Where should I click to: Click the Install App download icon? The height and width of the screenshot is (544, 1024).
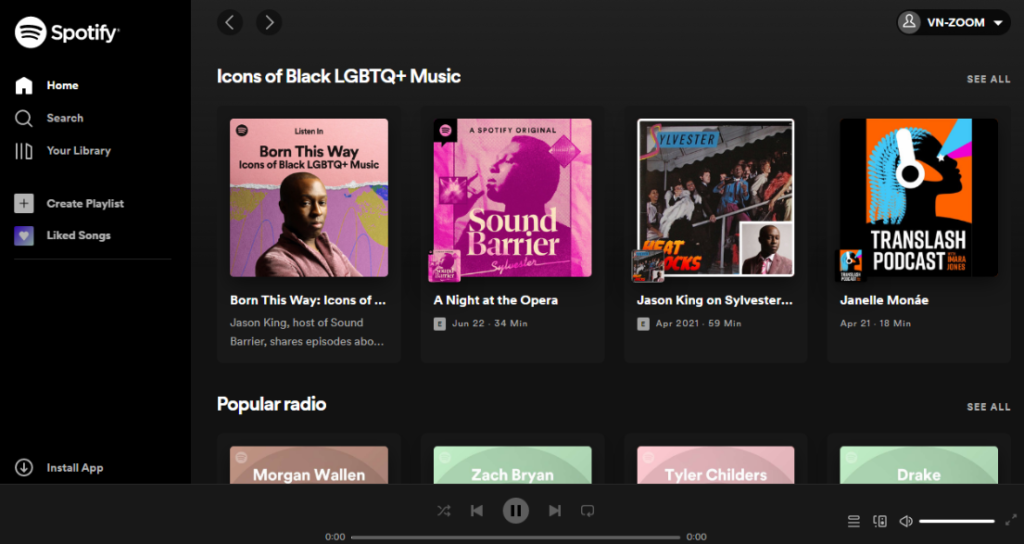pyautogui.click(x=24, y=468)
